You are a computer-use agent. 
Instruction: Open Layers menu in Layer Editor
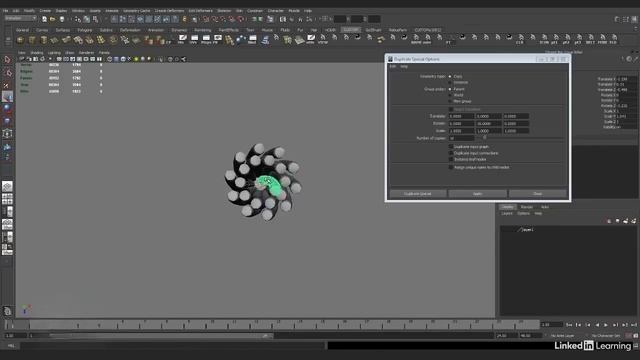pos(507,213)
